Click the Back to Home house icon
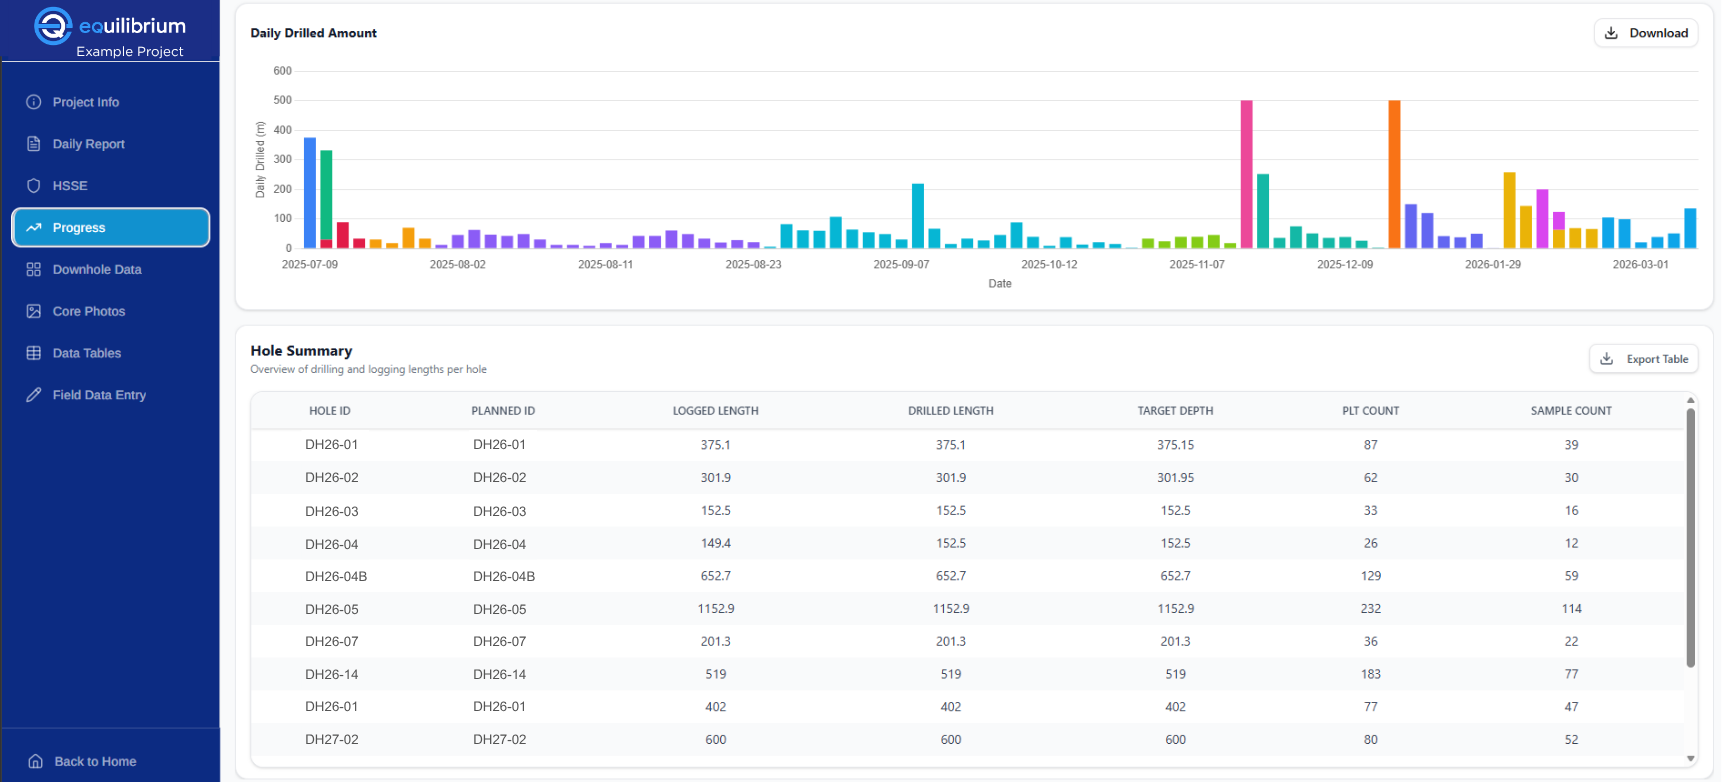The height and width of the screenshot is (782, 1728). point(36,761)
